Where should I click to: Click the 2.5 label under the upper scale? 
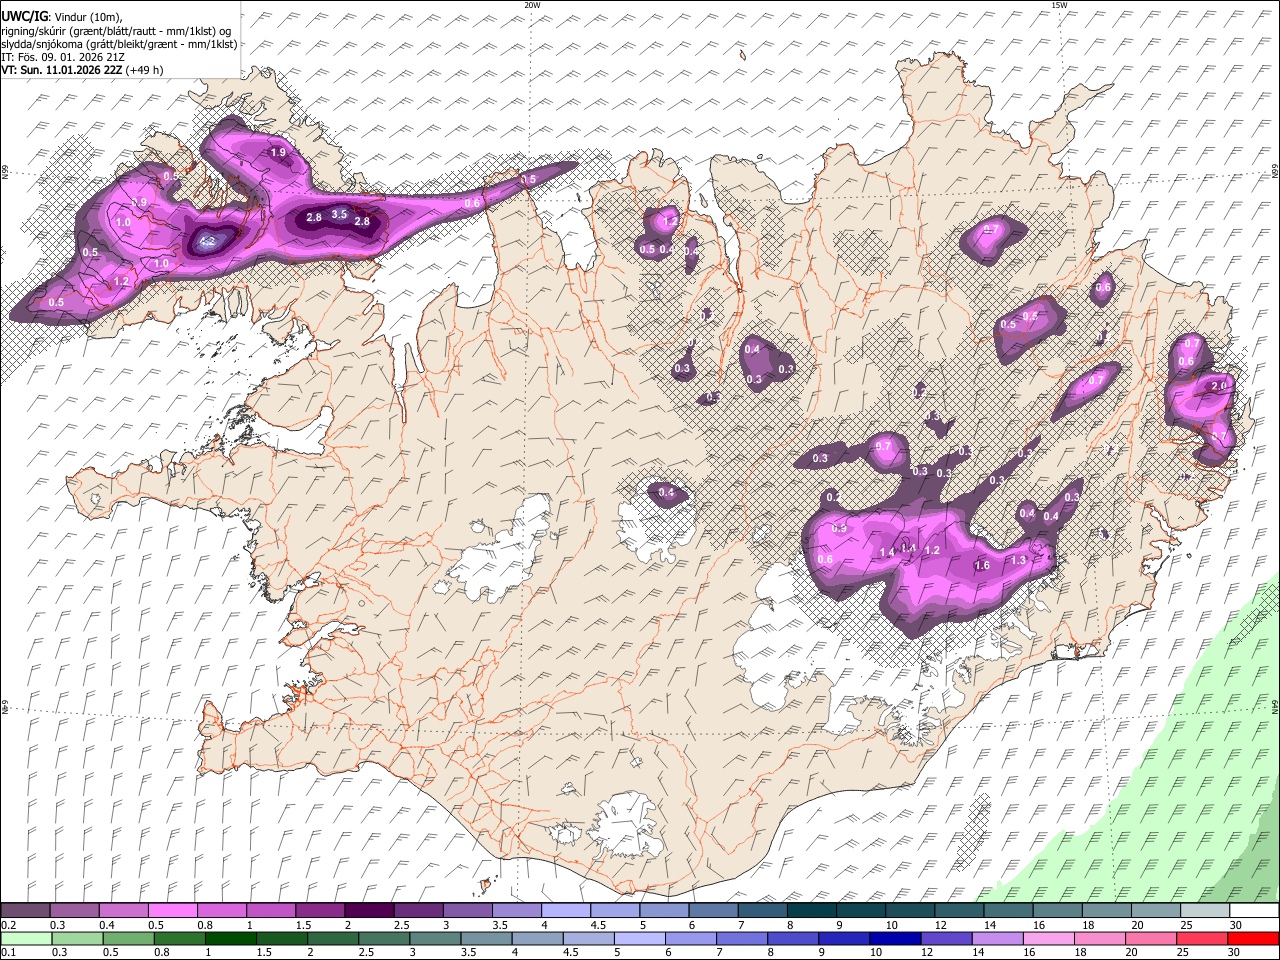point(401,925)
